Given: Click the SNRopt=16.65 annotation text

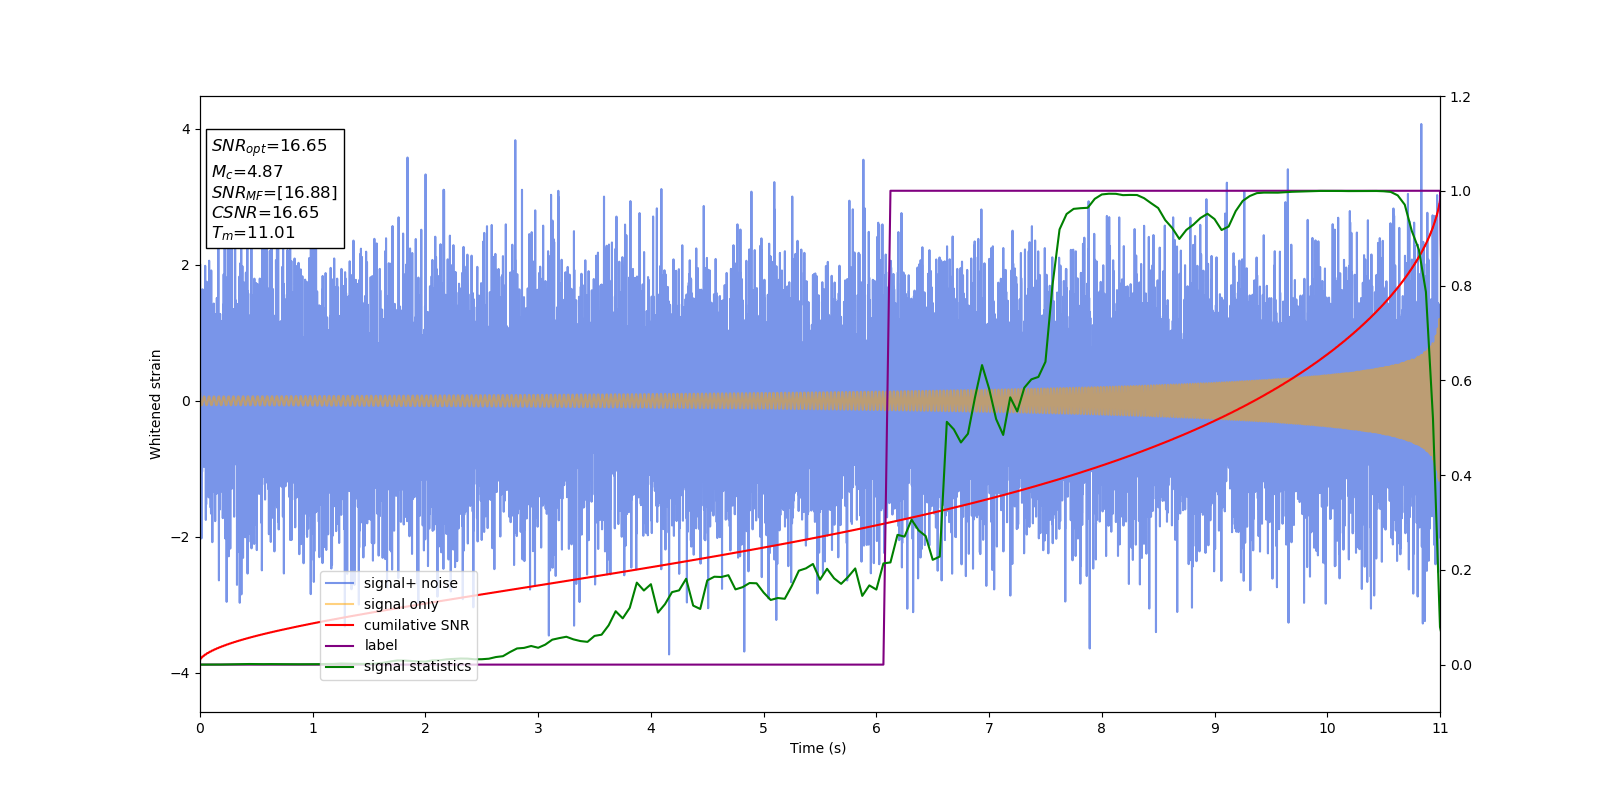Looking at the screenshot, I should [269, 146].
